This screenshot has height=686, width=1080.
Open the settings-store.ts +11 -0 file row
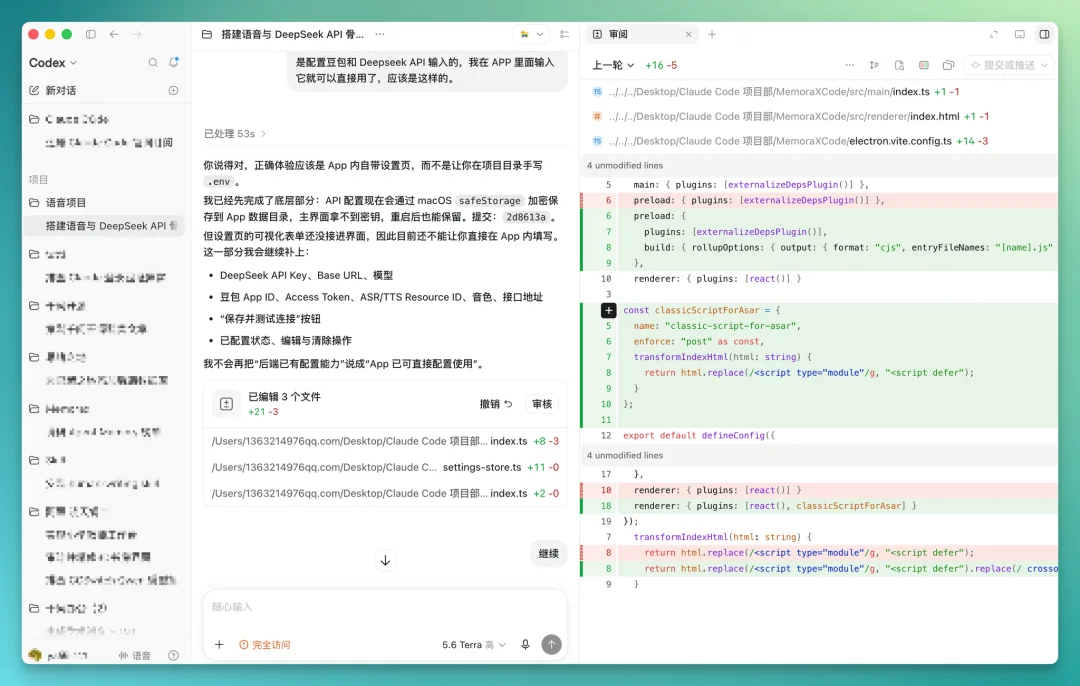pos(385,468)
